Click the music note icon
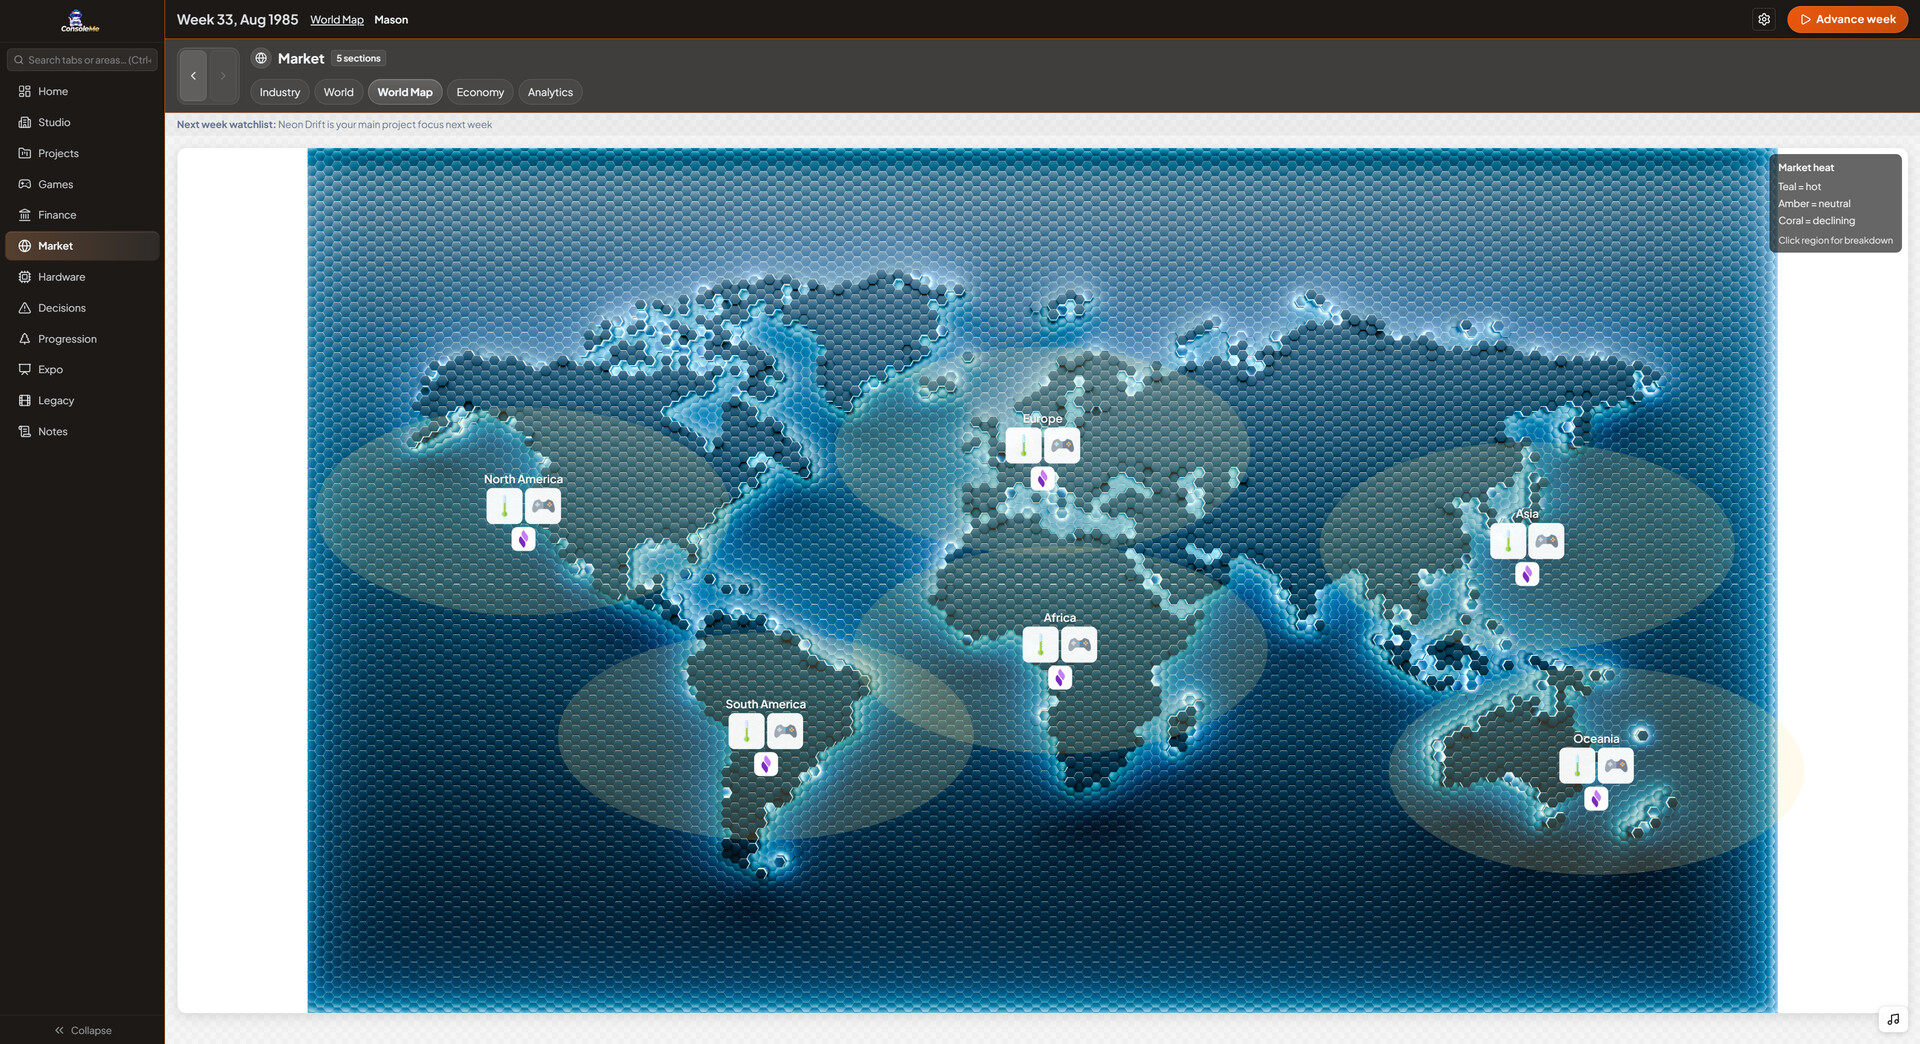Screen dimensions: 1920x1044 [x=1892, y=1019]
